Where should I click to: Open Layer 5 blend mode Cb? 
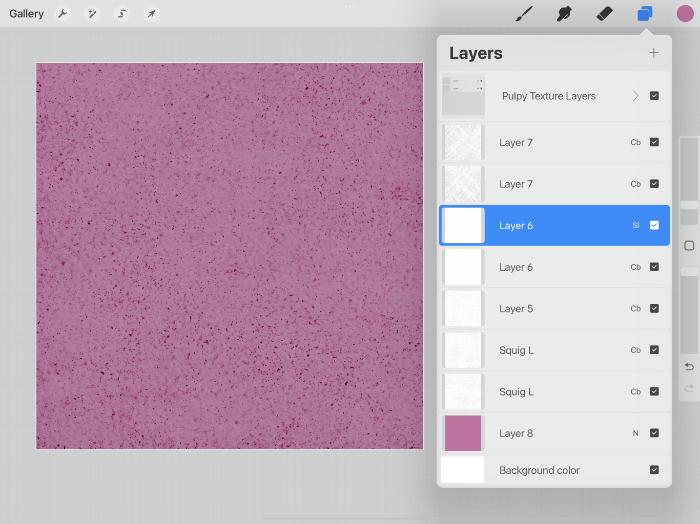point(636,308)
